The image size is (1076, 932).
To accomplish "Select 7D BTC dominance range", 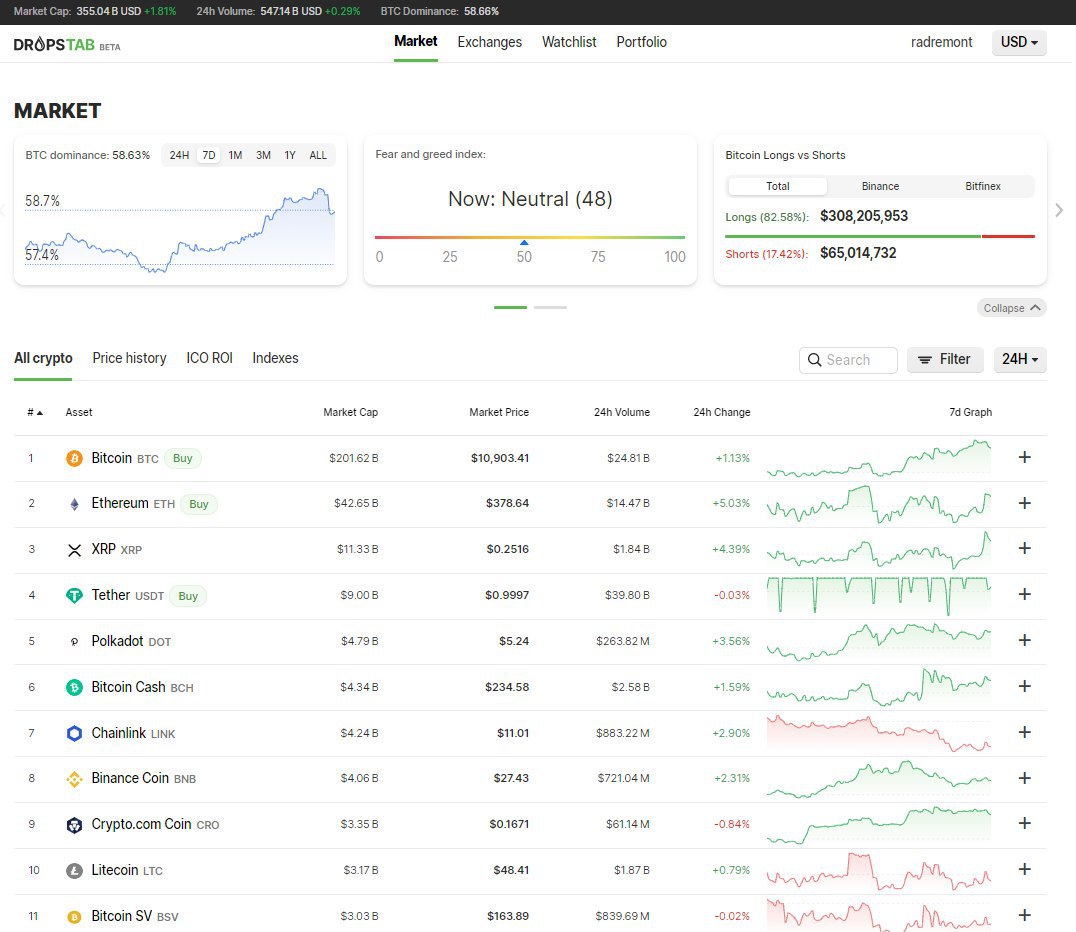I will click(x=209, y=155).
